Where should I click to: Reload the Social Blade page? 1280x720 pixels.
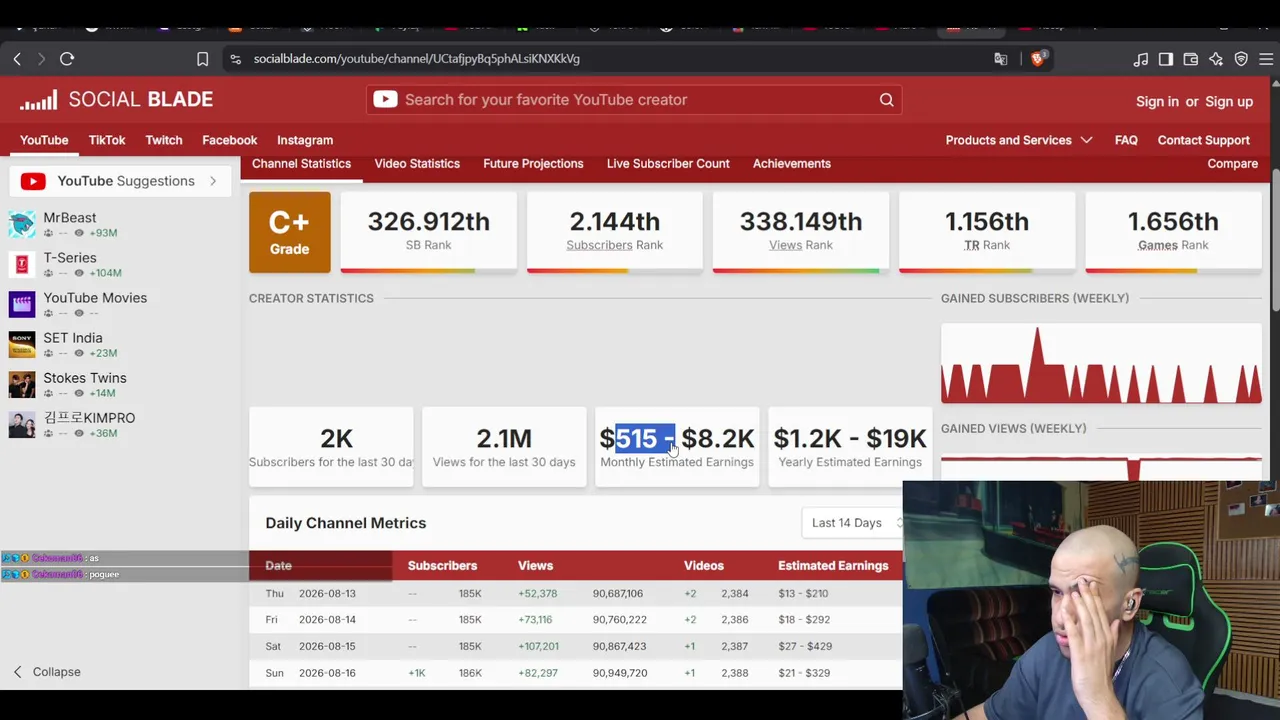pyautogui.click(x=67, y=59)
